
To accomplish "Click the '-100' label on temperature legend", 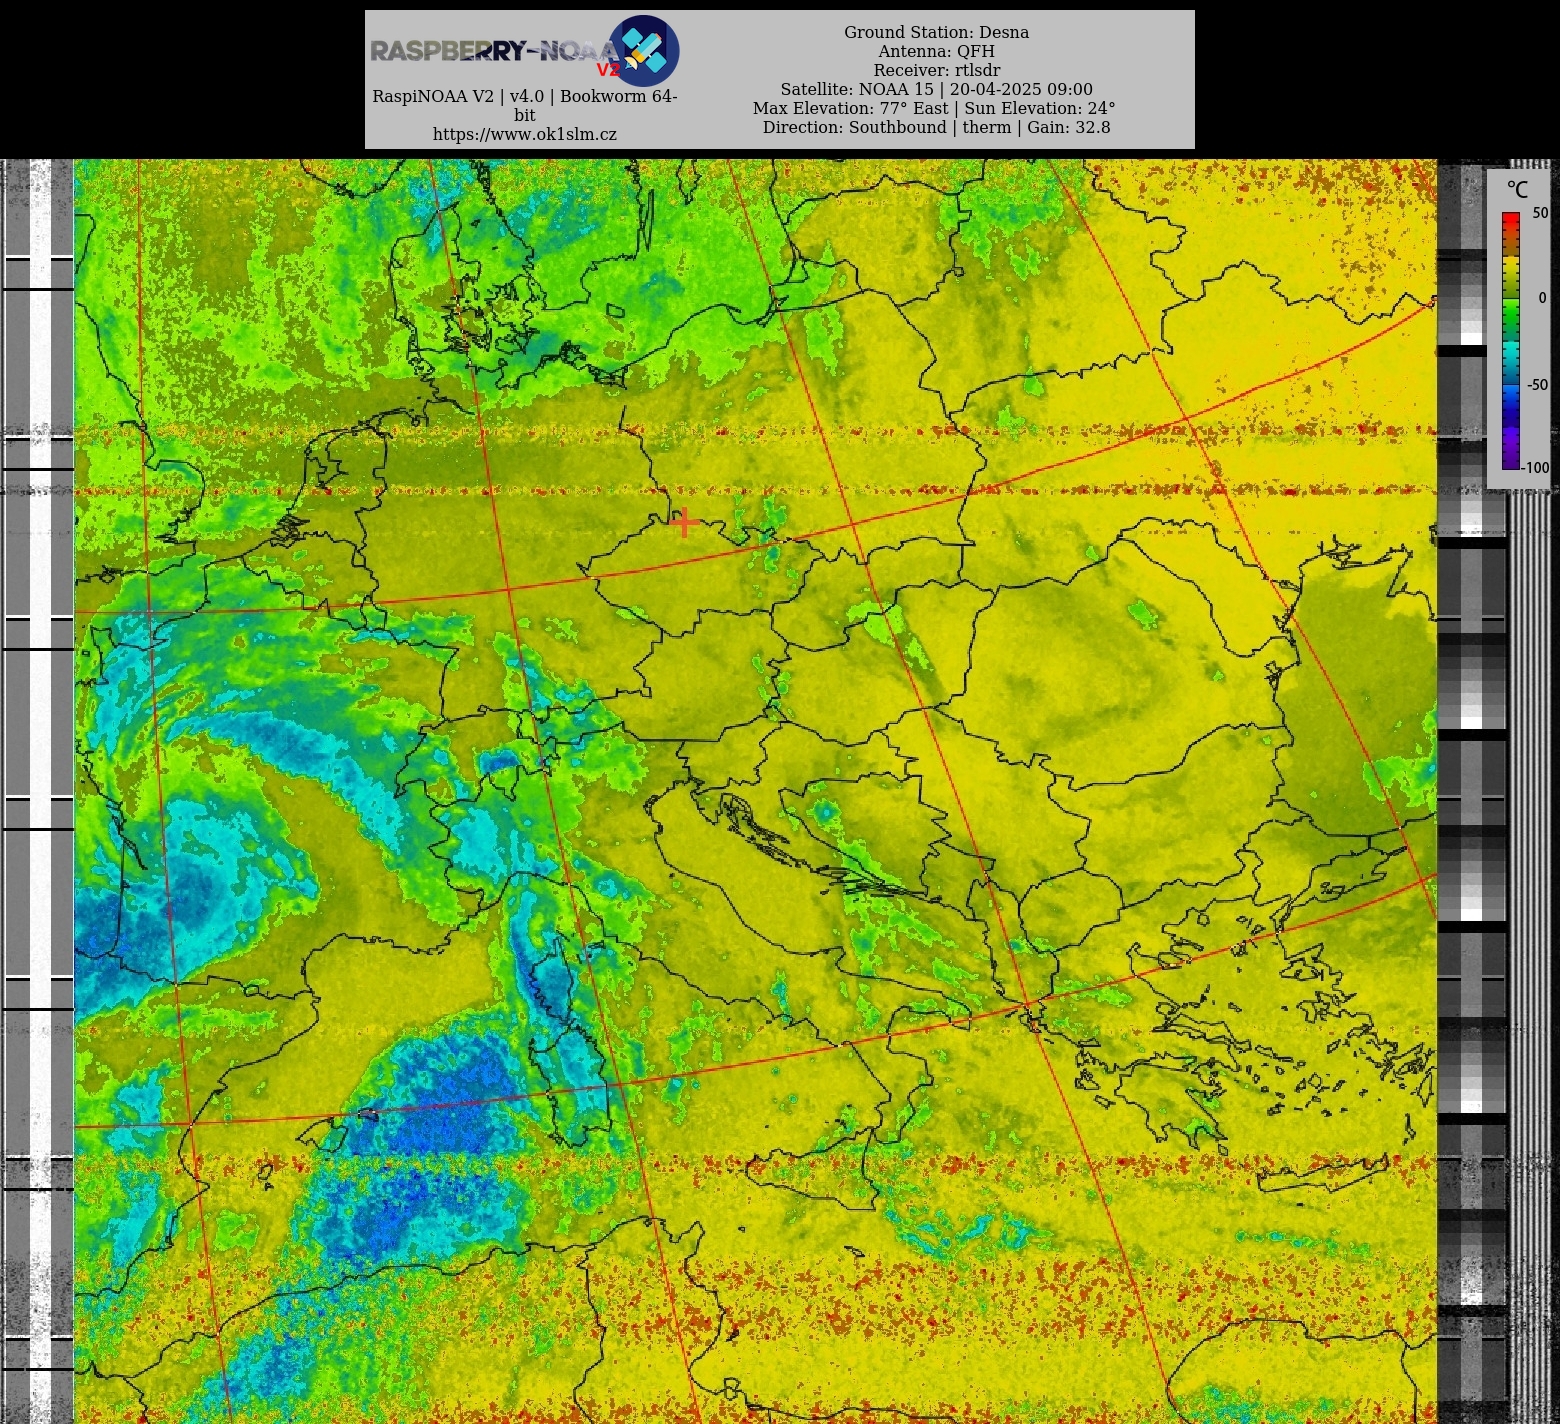I will [x=1536, y=468].
